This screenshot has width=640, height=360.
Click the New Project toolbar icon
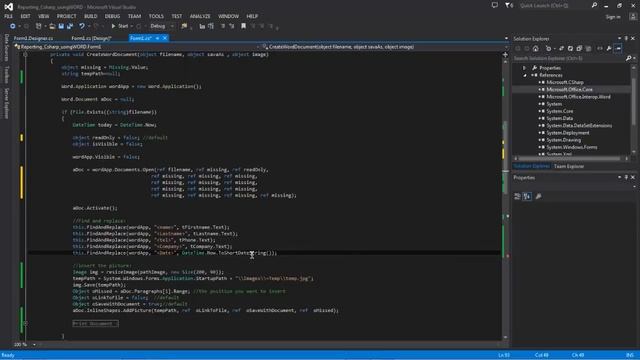point(38,26)
